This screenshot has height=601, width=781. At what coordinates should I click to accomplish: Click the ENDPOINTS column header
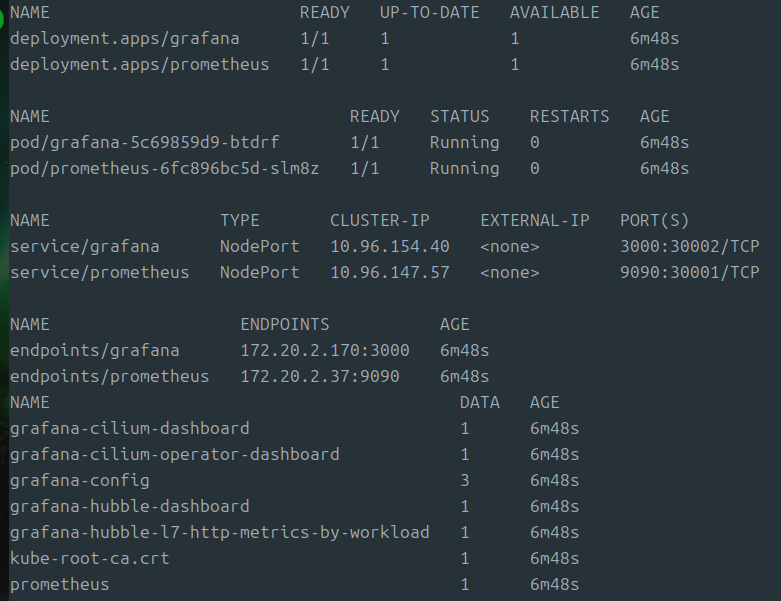coord(285,325)
